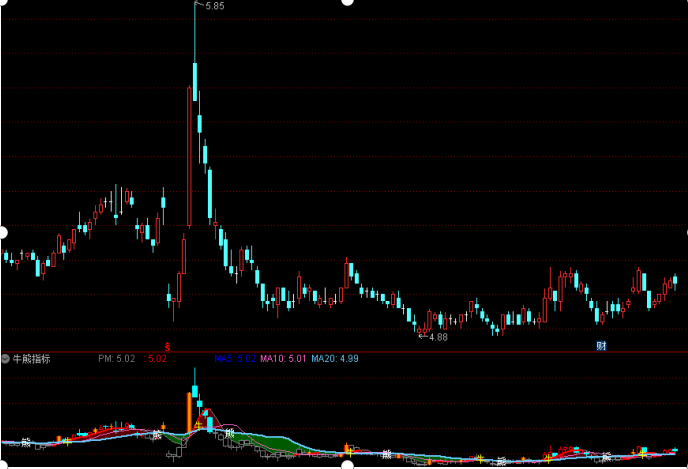Viewport: 688px width, 469px height.
Task: Click the 4.88 low price label
Action: 438,337
